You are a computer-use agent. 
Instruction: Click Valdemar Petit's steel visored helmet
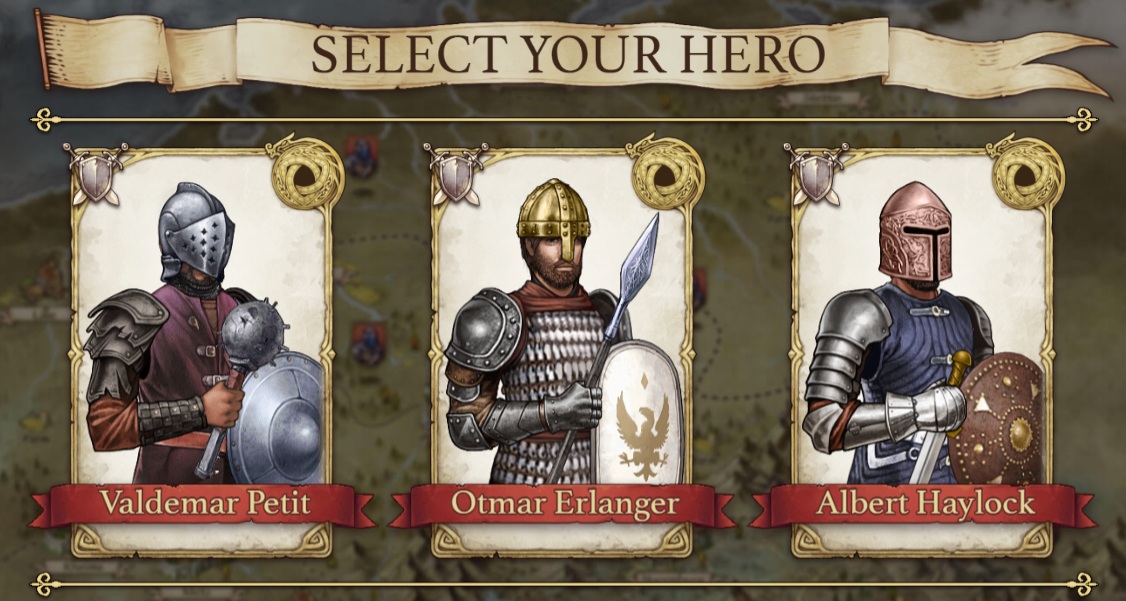[x=196, y=231]
